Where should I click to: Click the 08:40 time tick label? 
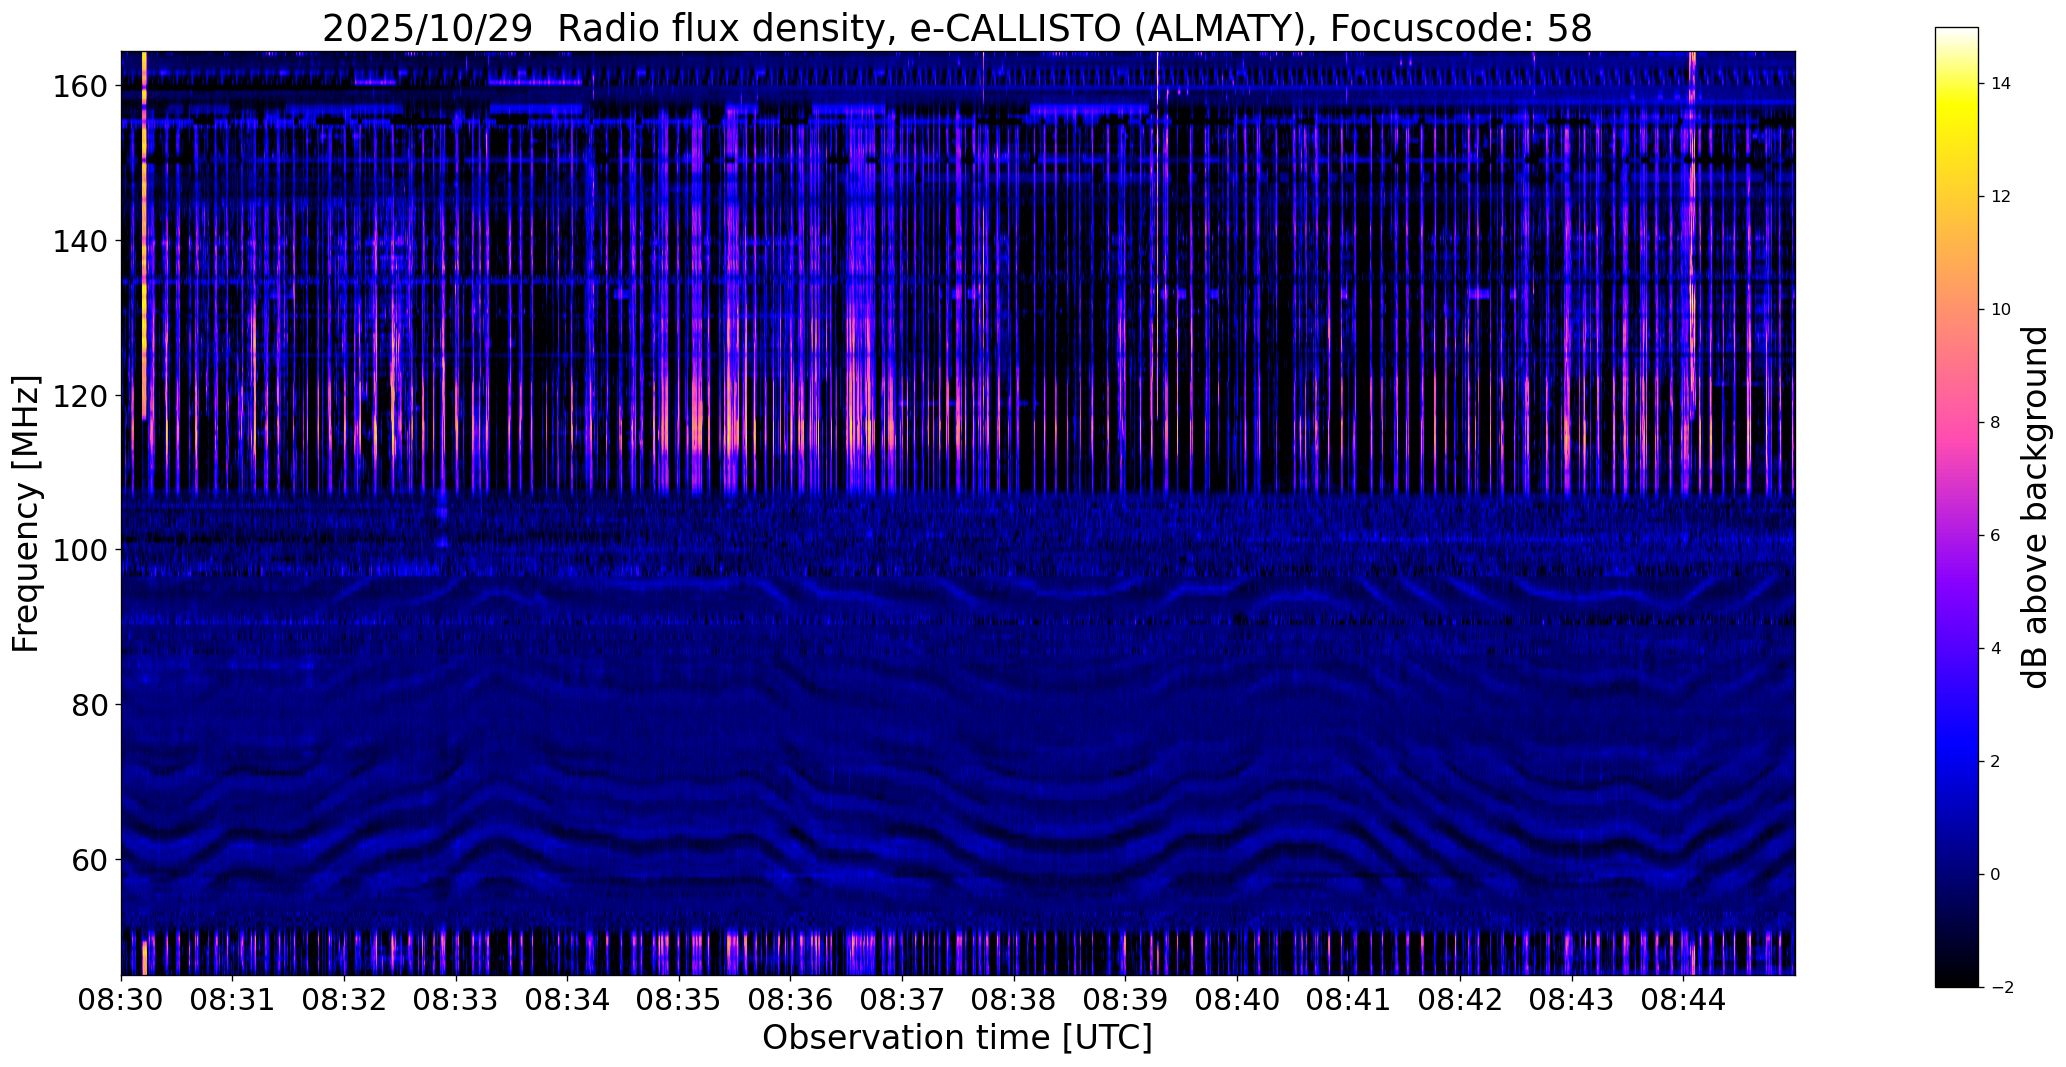pos(1237,1001)
